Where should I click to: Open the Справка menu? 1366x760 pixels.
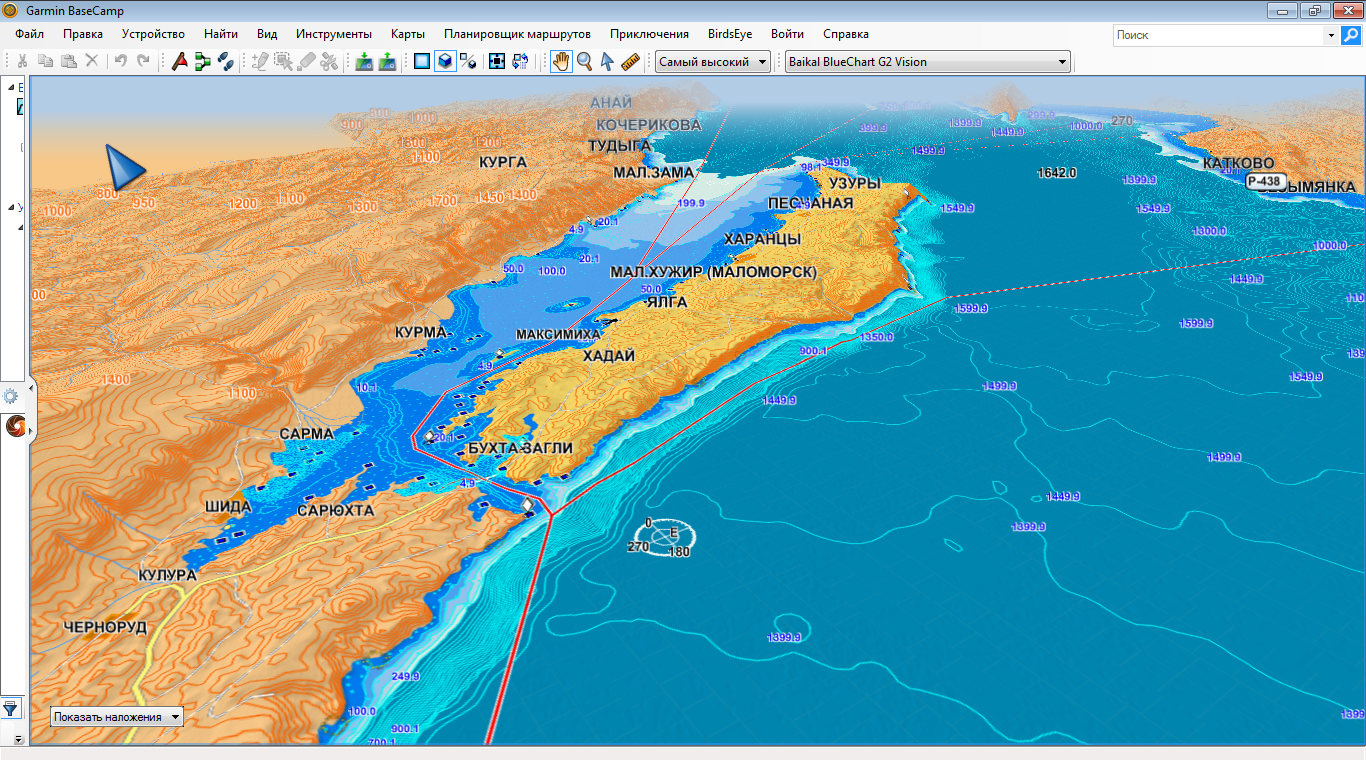845,34
